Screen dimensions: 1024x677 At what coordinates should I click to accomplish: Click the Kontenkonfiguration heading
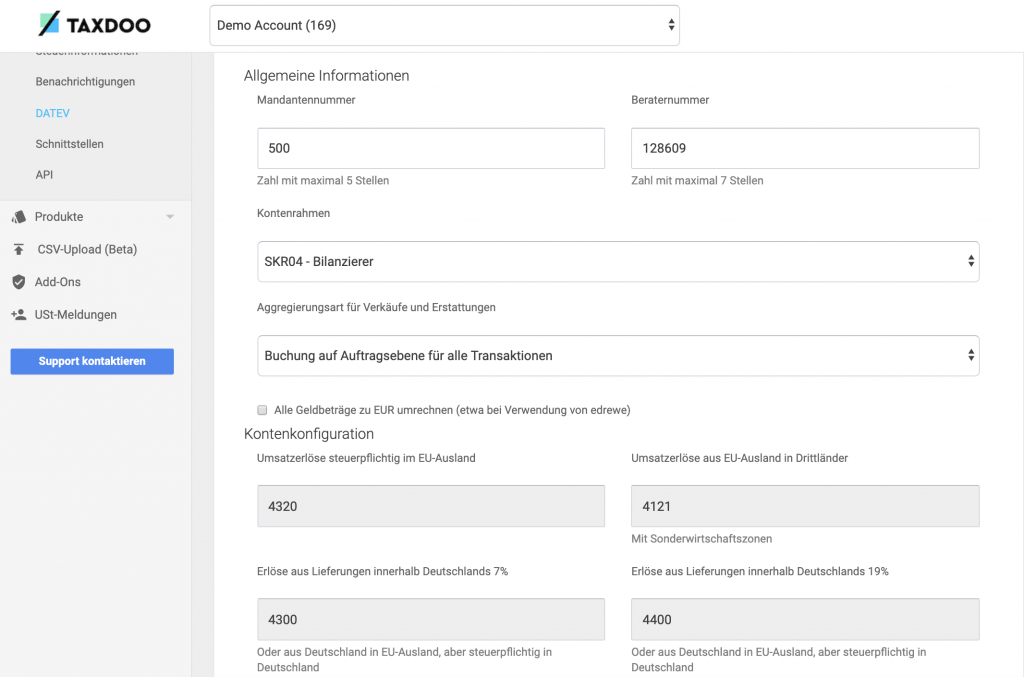tap(309, 434)
